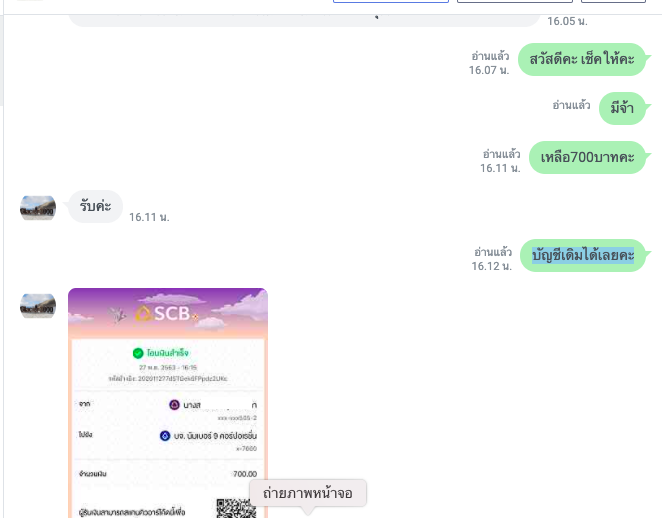Click the 700.00 amount on the slip

(245, 474)
